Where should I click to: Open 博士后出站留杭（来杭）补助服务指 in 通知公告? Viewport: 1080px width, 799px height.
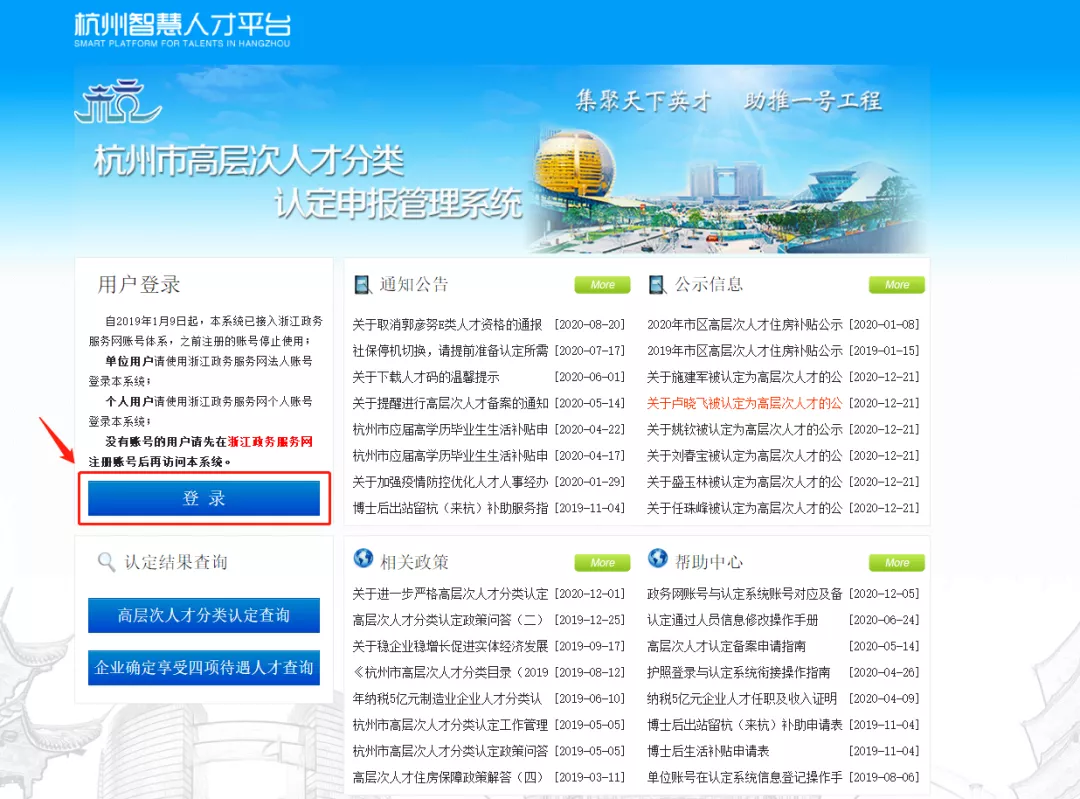click(450, 508)
